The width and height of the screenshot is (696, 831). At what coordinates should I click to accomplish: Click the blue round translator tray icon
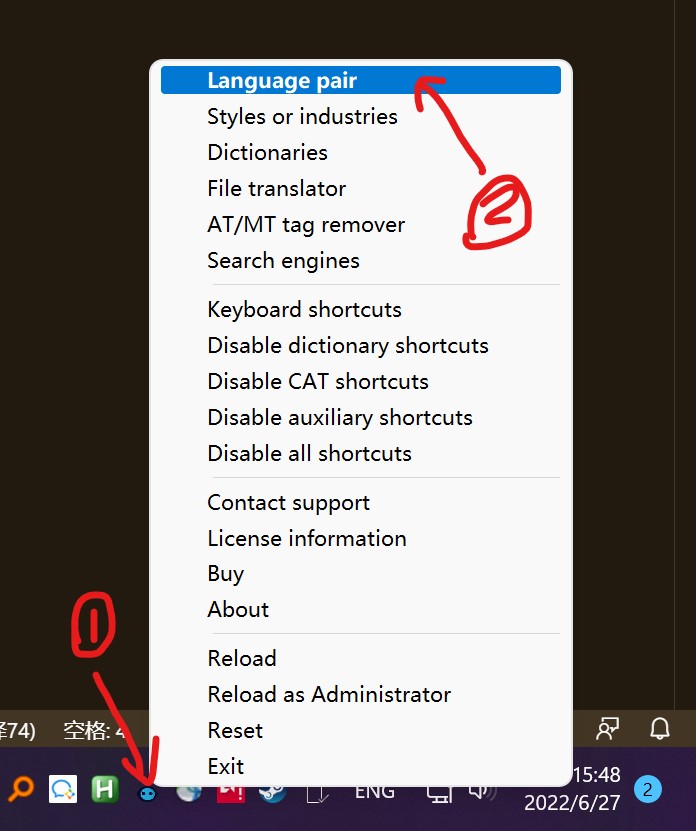[x=147, y=791]
